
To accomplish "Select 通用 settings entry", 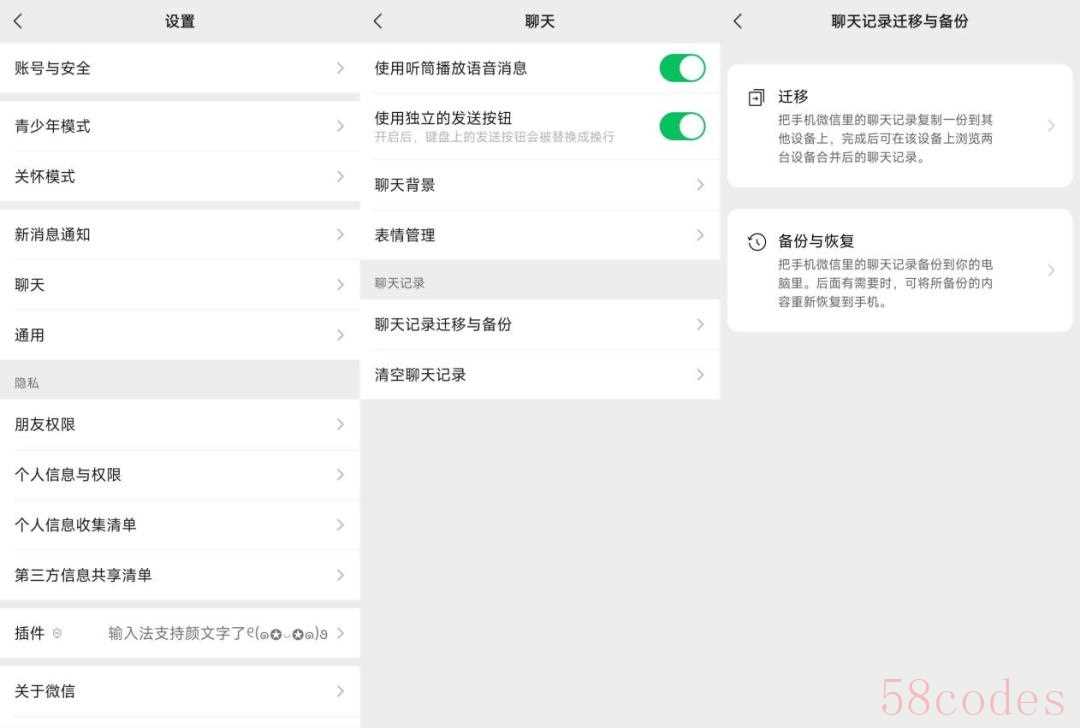I will click(180, 335).
